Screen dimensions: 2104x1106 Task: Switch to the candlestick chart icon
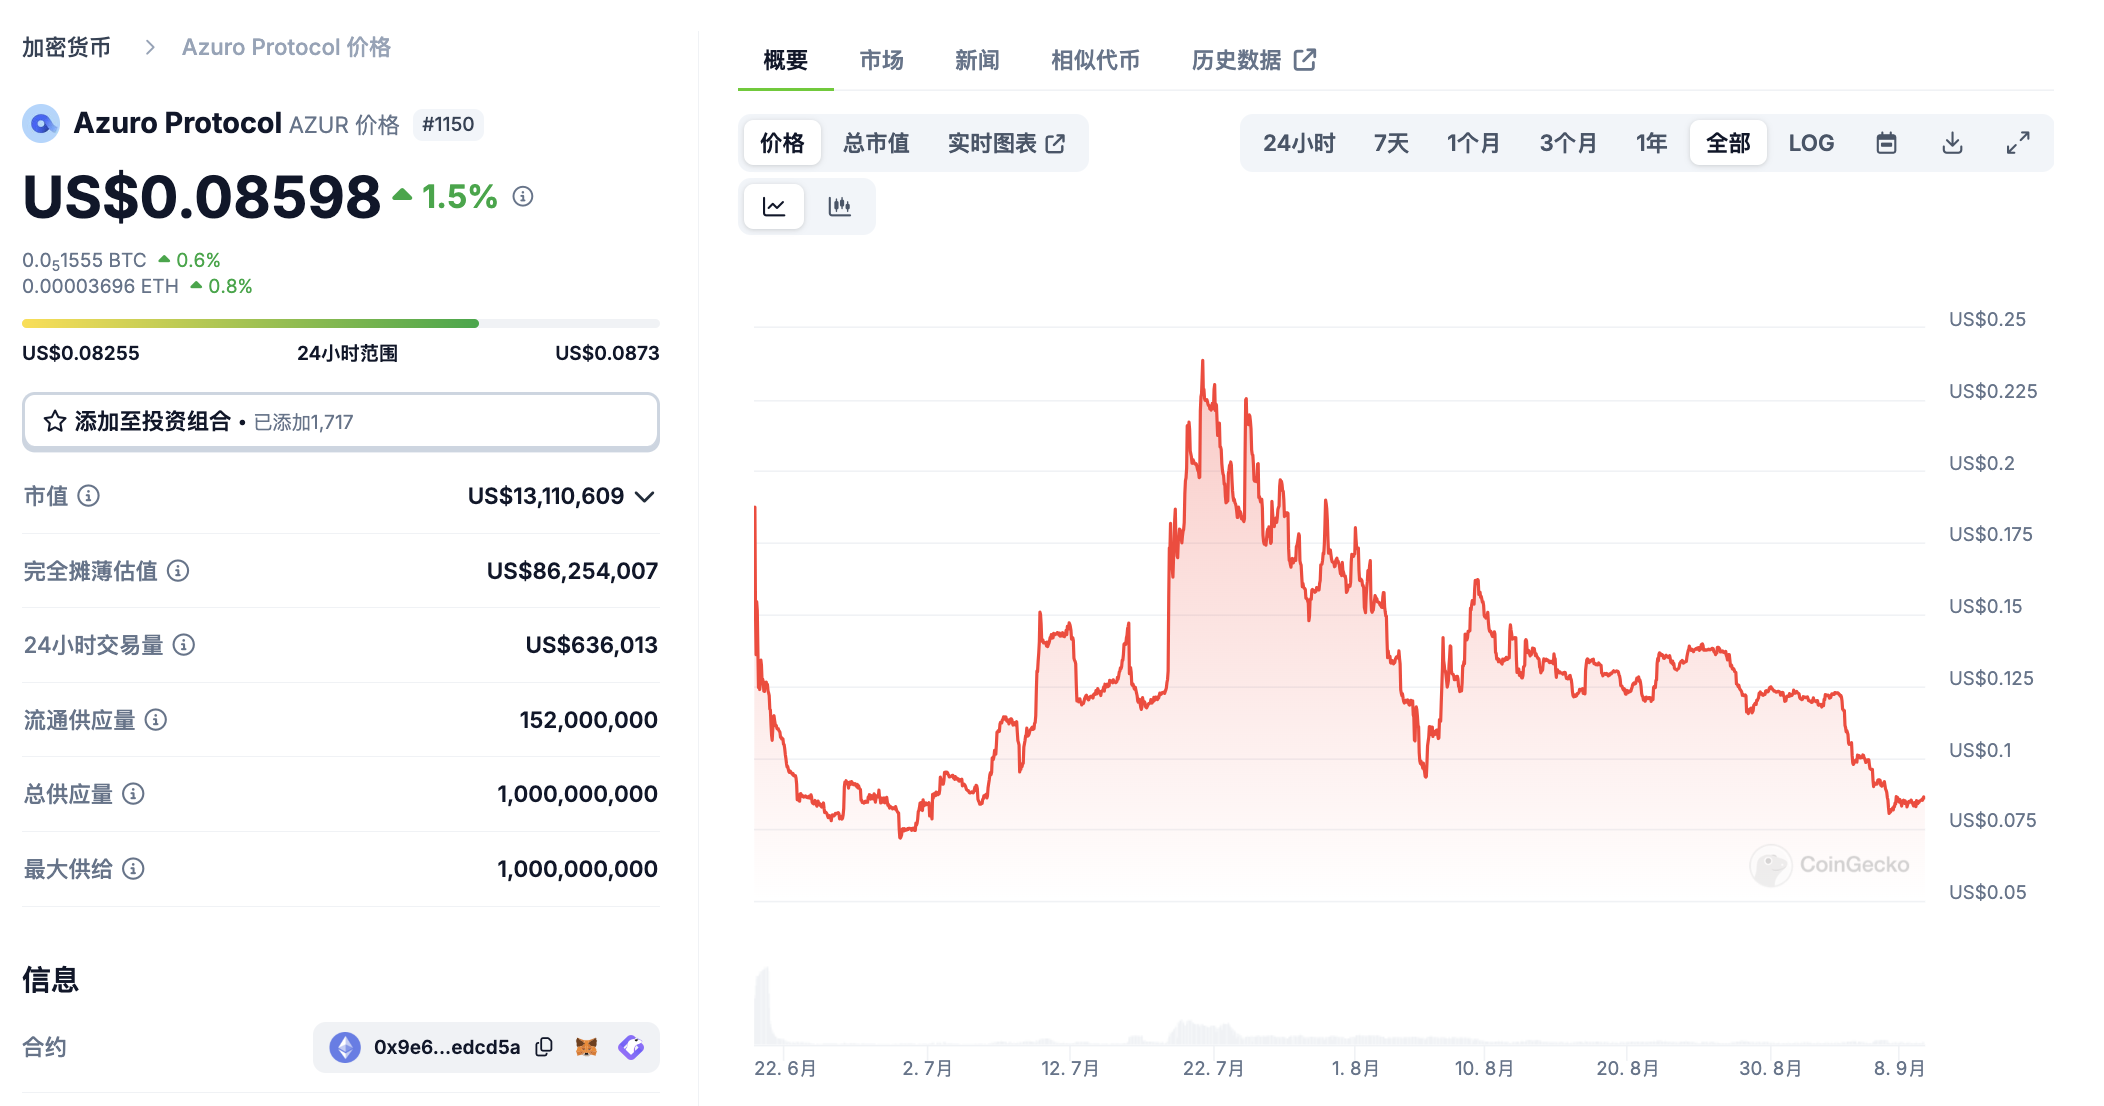pos(840,205)
